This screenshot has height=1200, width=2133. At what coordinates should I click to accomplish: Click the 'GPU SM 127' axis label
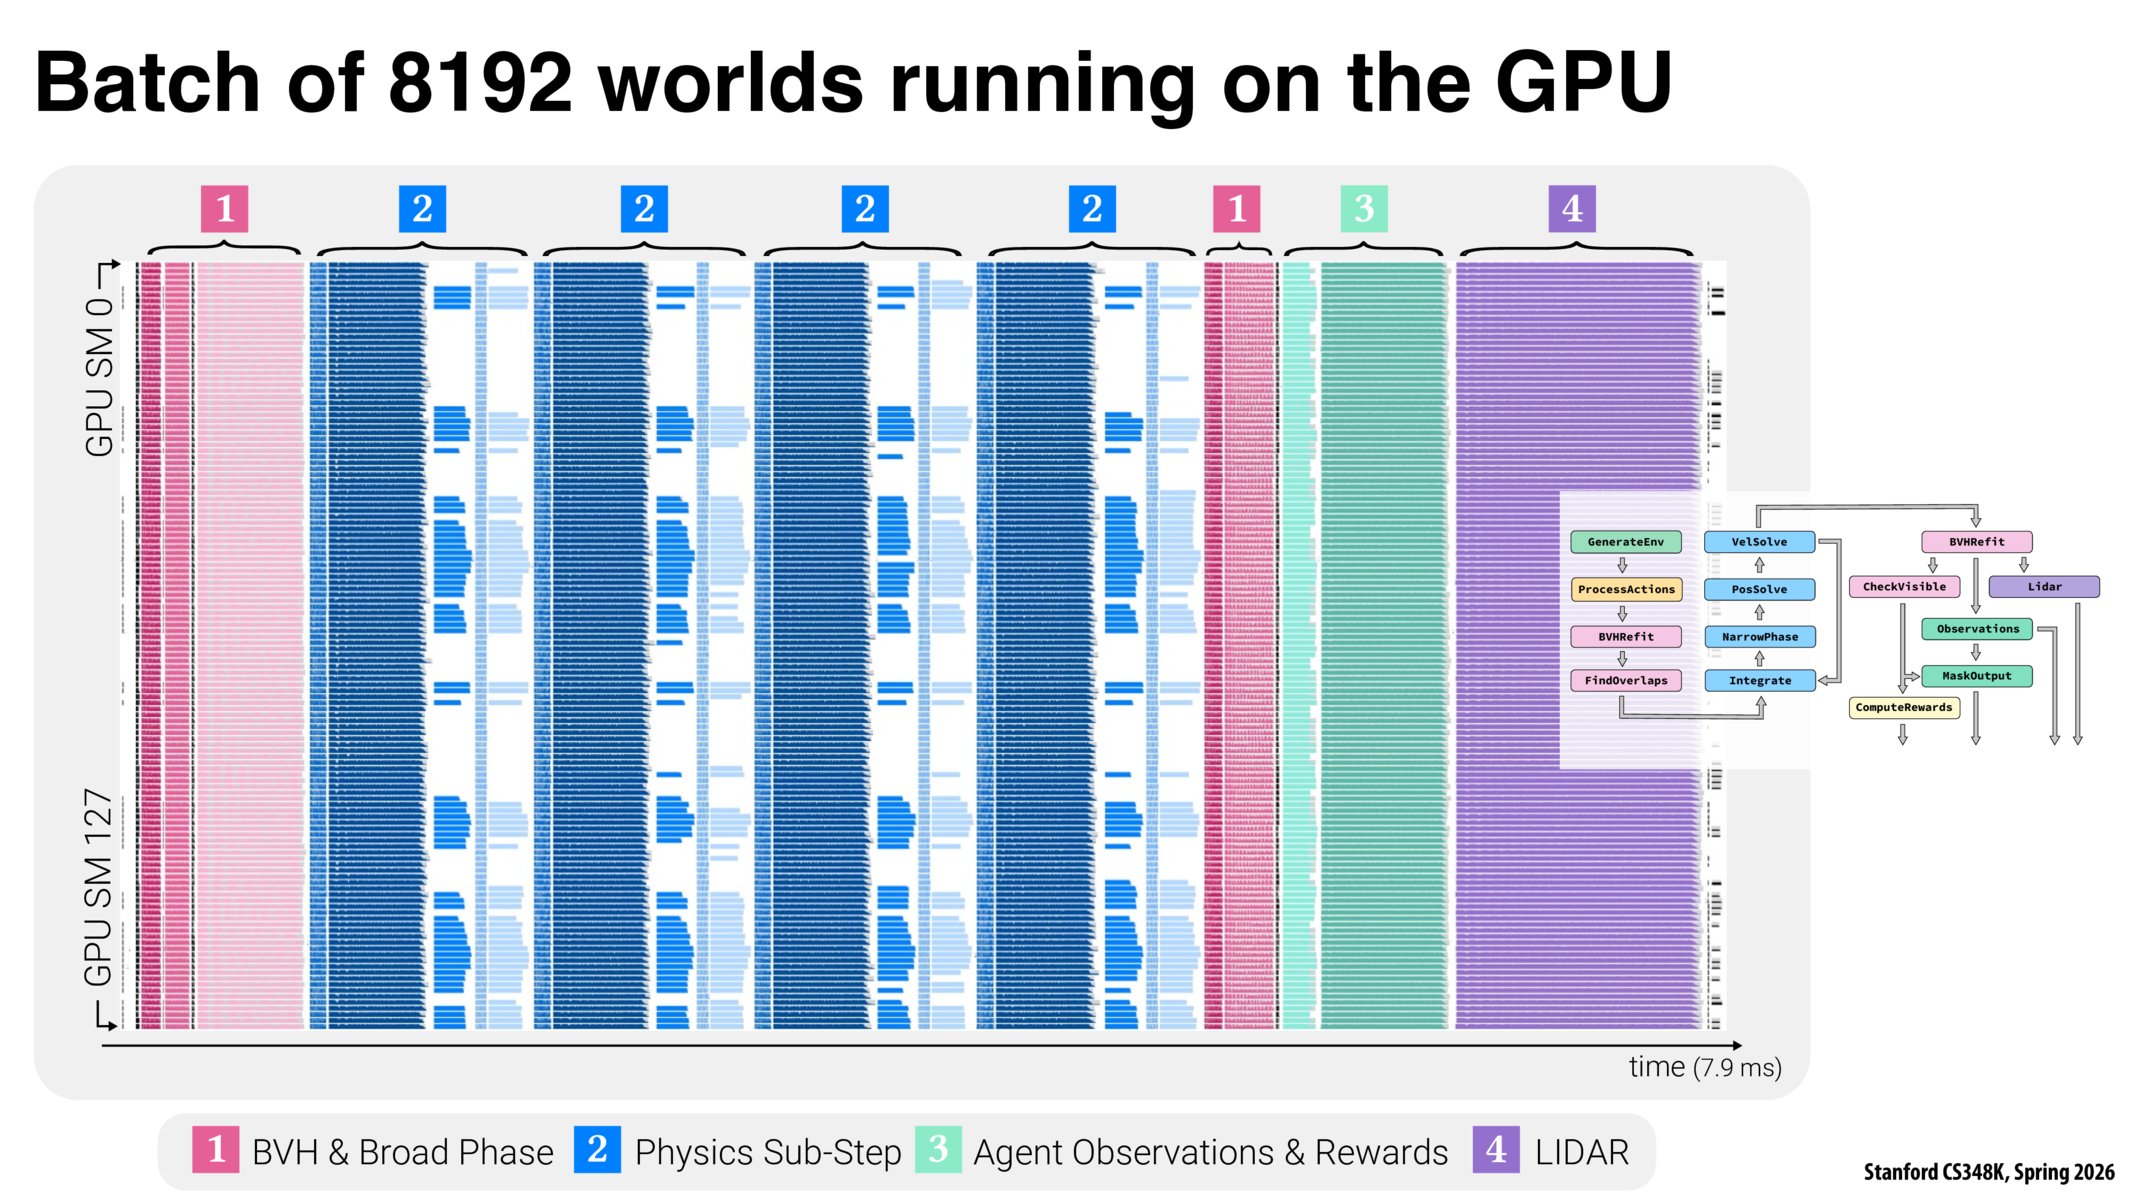pos(97,887)
